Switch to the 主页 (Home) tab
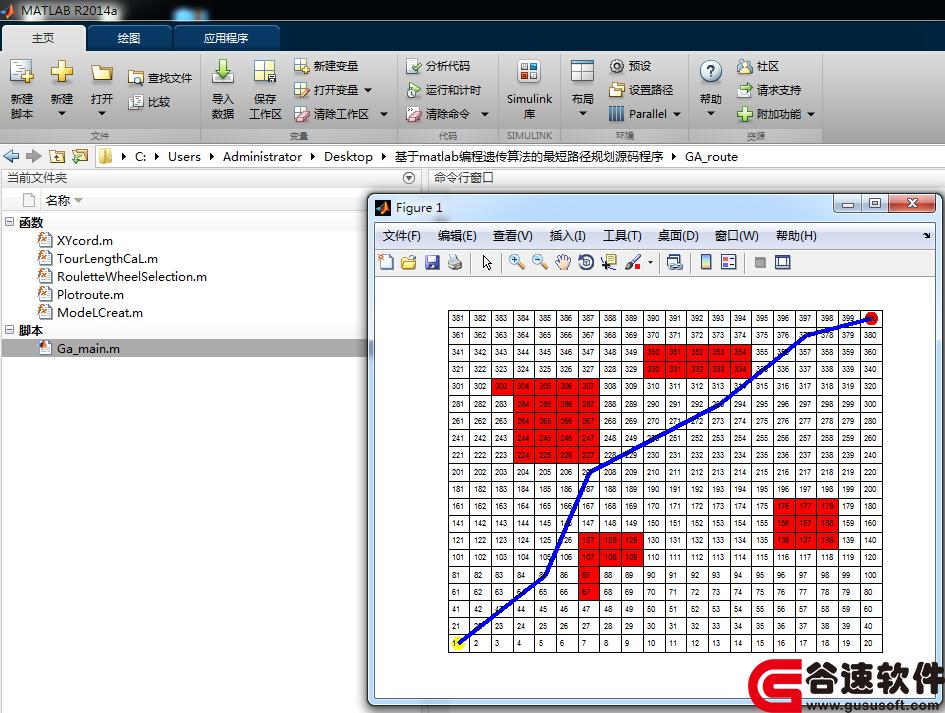 pos(43,38)
